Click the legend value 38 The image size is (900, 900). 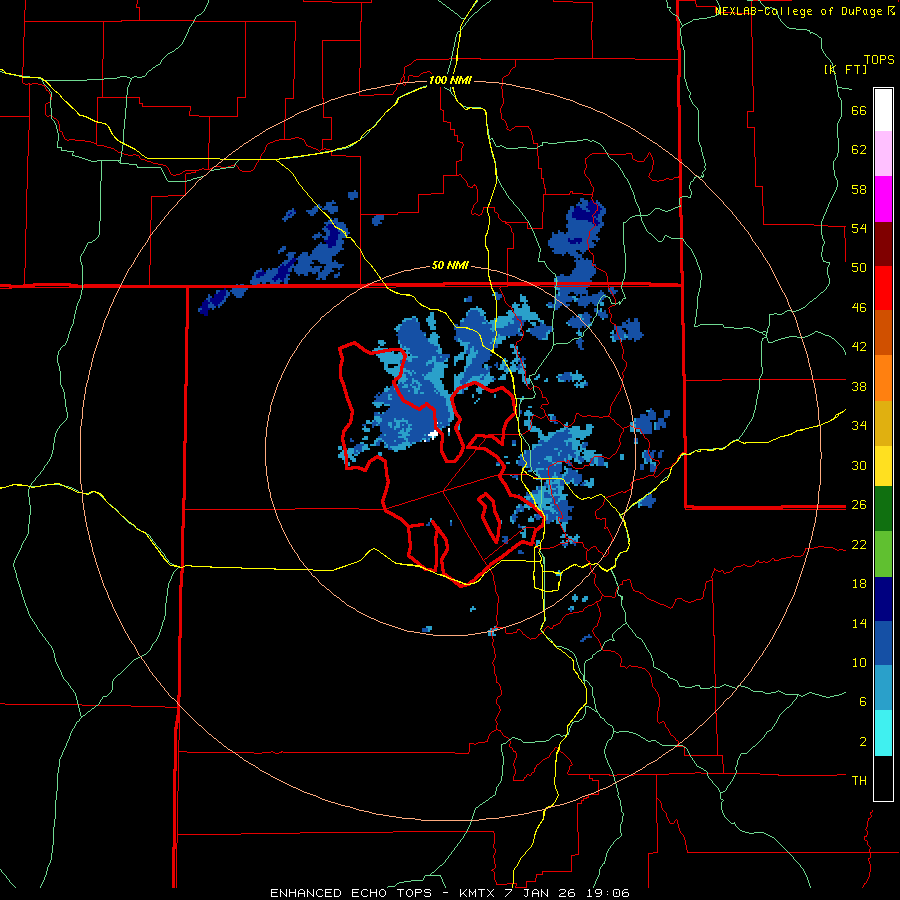point(859,386)
